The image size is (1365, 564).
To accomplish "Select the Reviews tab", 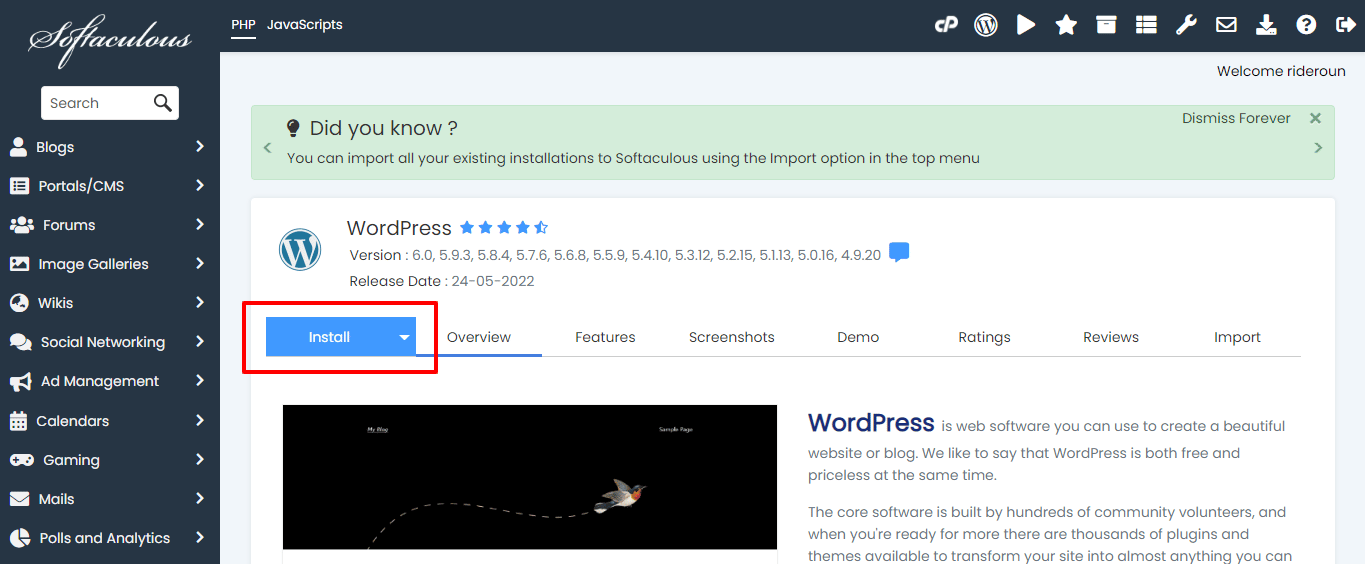I will click(x=1111, y=337).
